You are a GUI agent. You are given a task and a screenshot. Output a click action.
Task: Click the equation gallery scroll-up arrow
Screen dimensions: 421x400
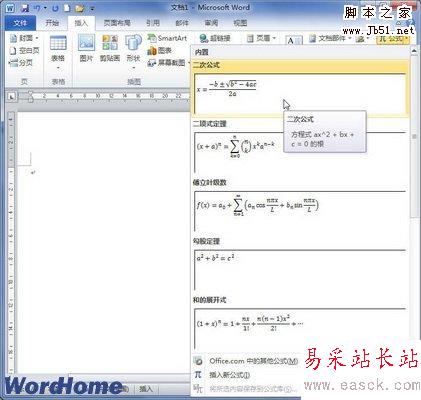pos(414,51)
